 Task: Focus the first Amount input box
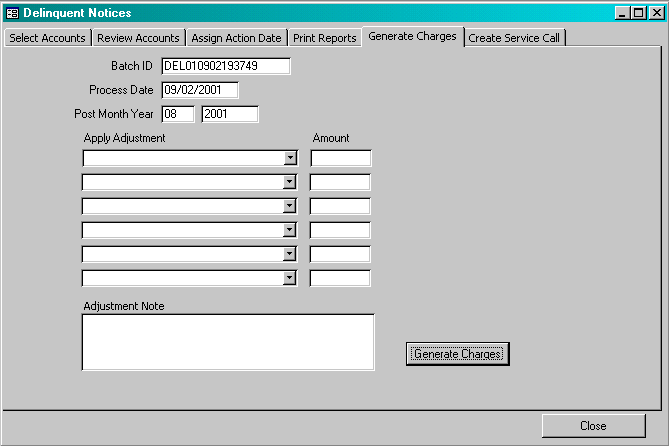tap(341, 158)
